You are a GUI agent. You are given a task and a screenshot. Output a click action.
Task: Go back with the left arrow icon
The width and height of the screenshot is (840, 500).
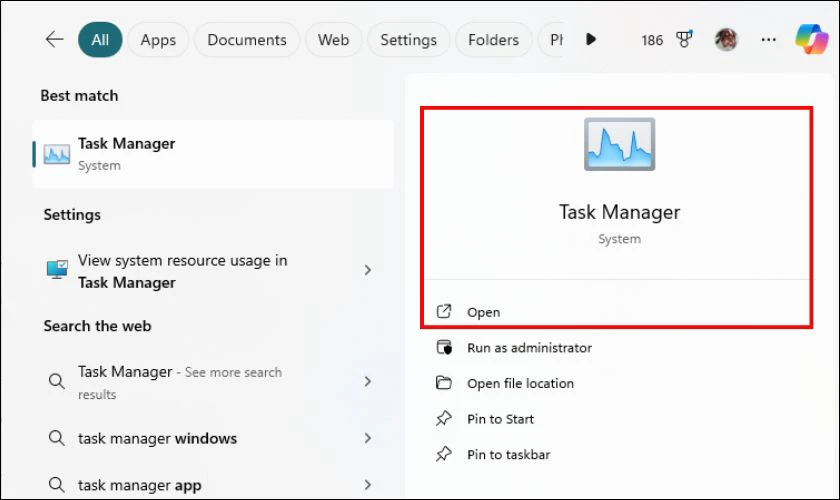point(55,39)
